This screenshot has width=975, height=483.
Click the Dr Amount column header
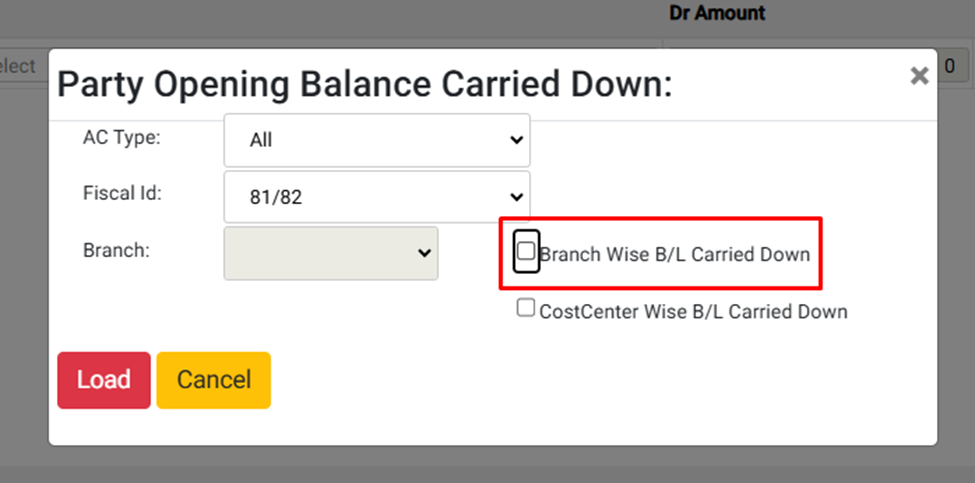coord(717,13)
